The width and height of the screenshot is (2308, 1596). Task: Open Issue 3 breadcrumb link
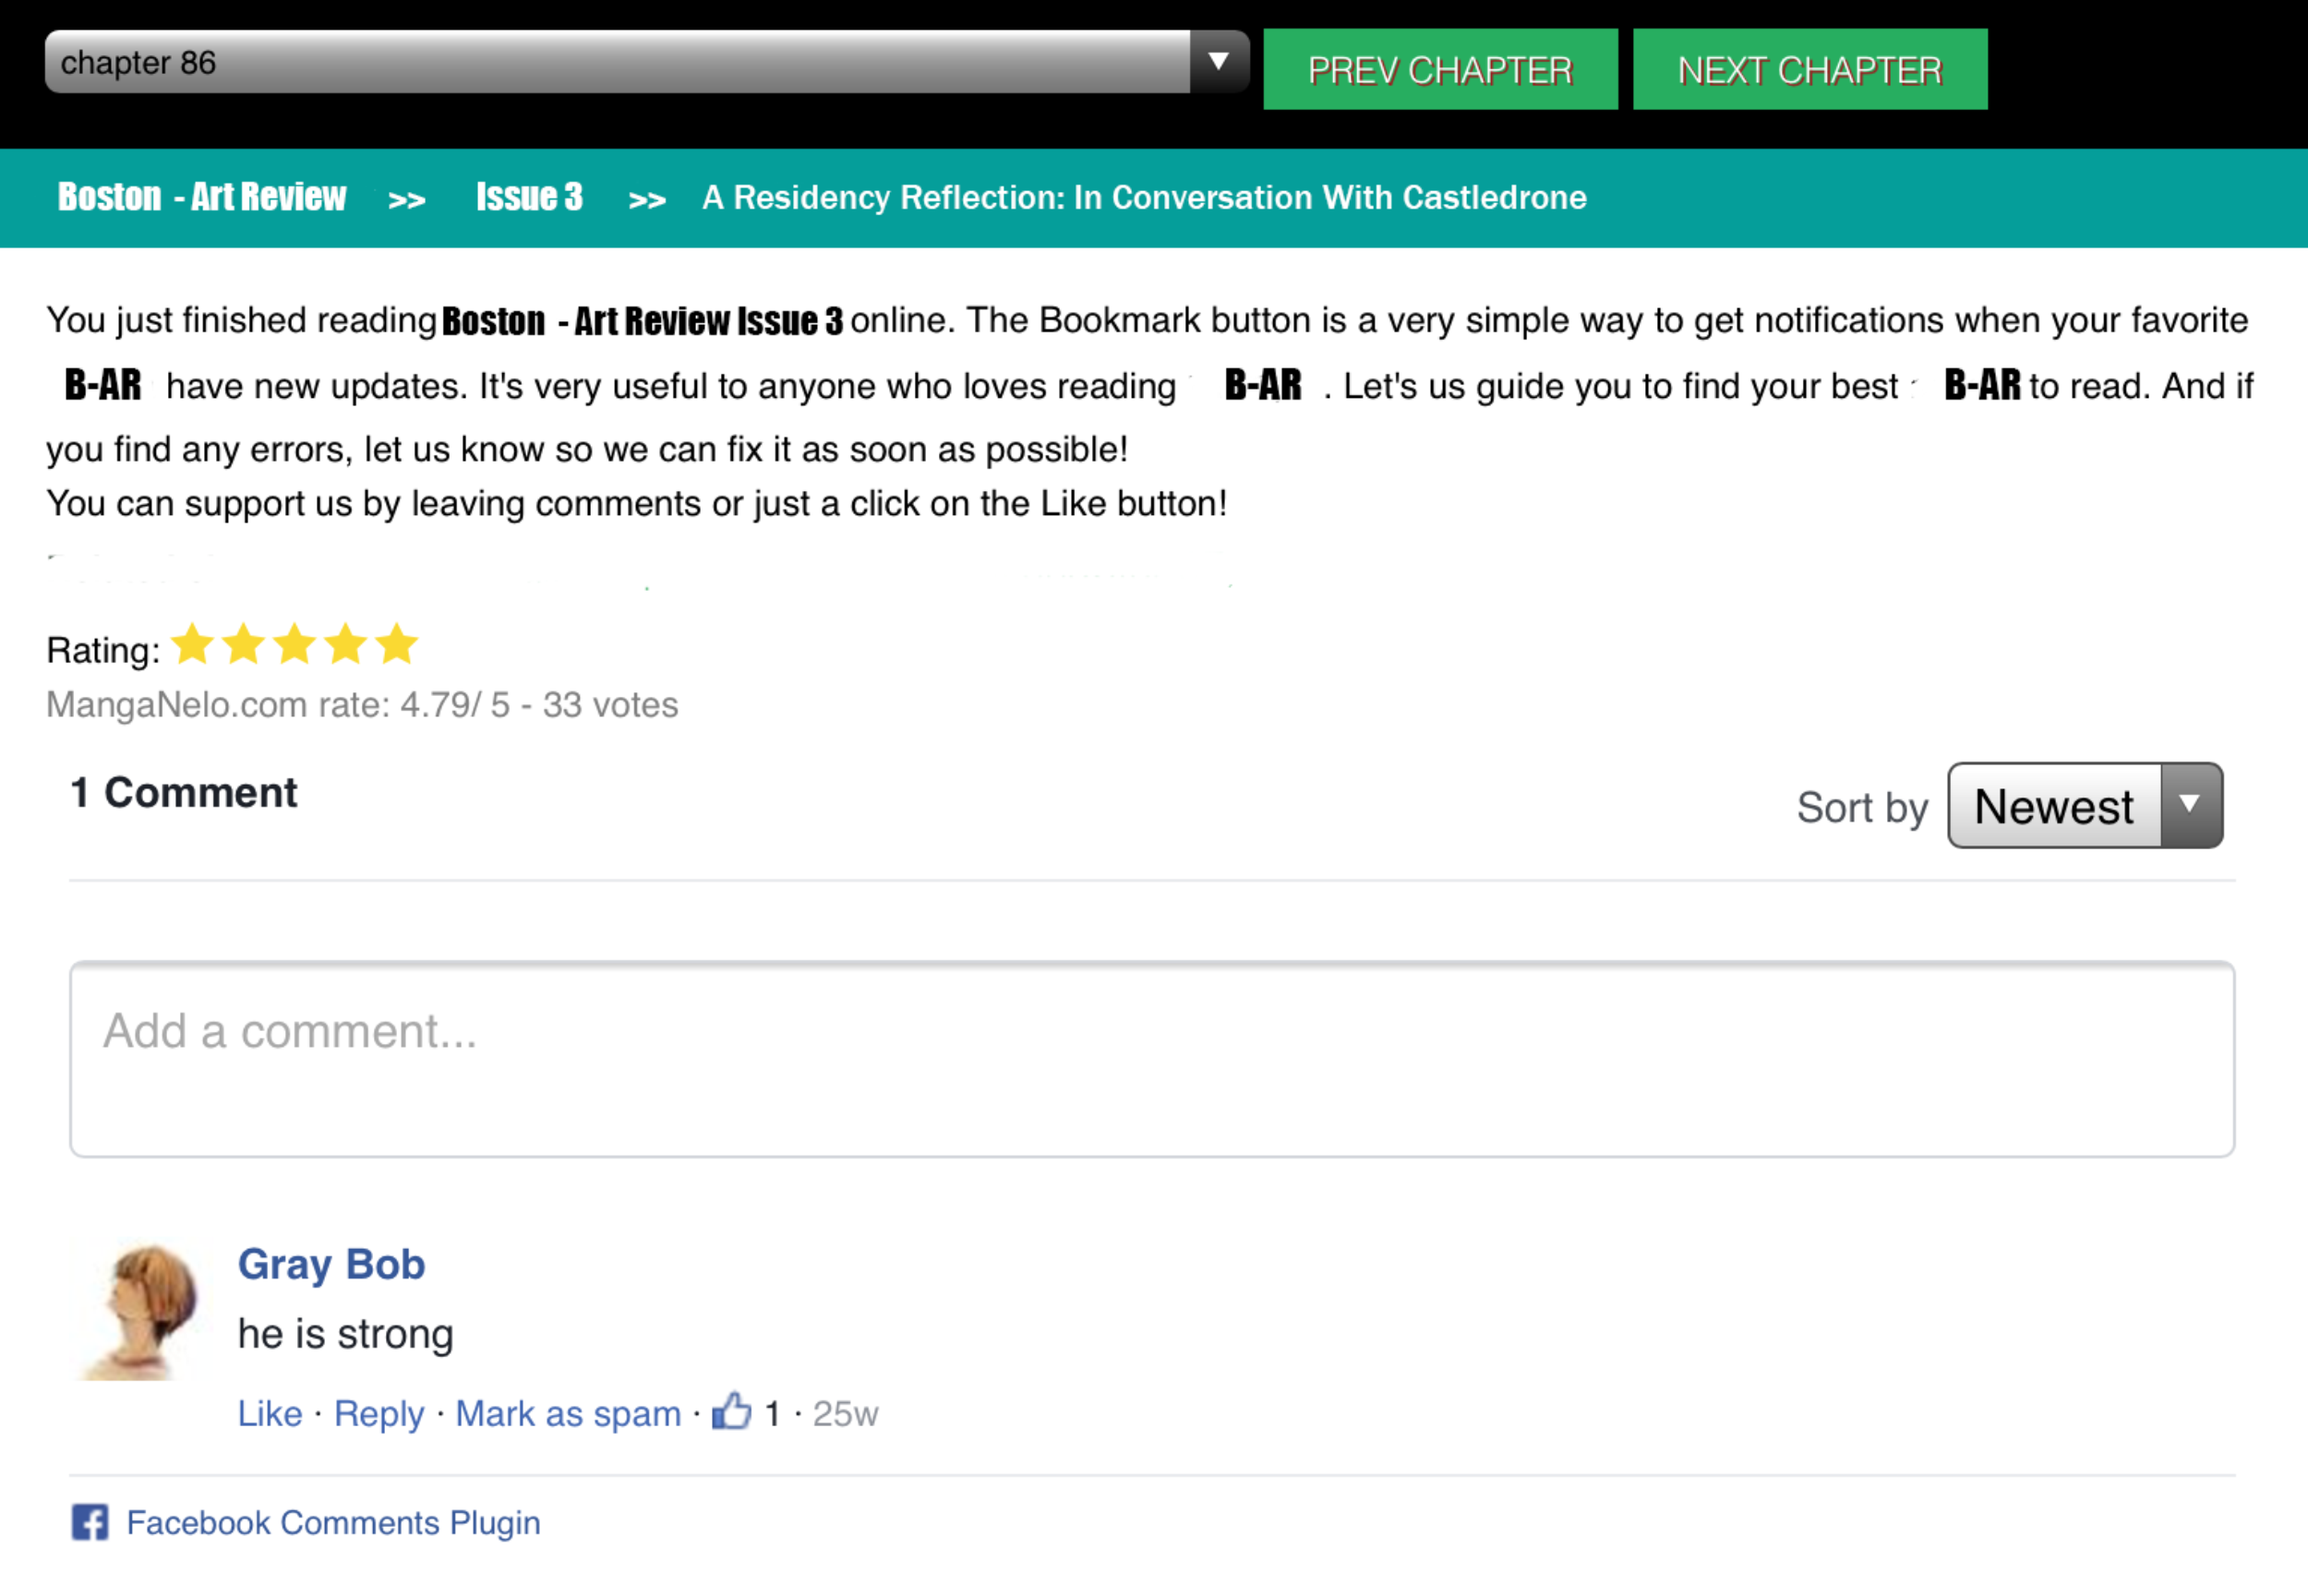[x=529, y=197]
